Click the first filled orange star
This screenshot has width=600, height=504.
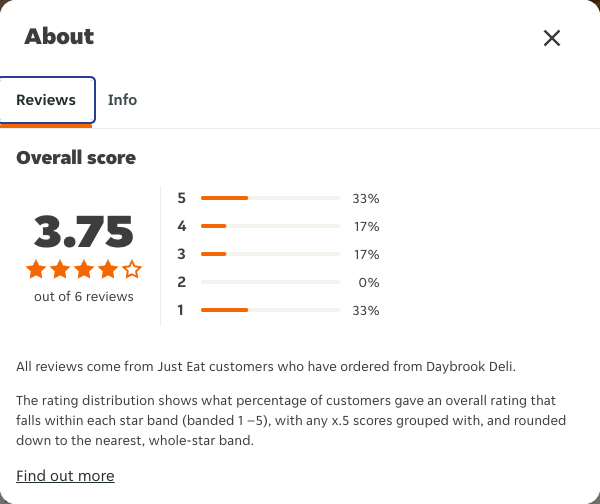[36, 269]
